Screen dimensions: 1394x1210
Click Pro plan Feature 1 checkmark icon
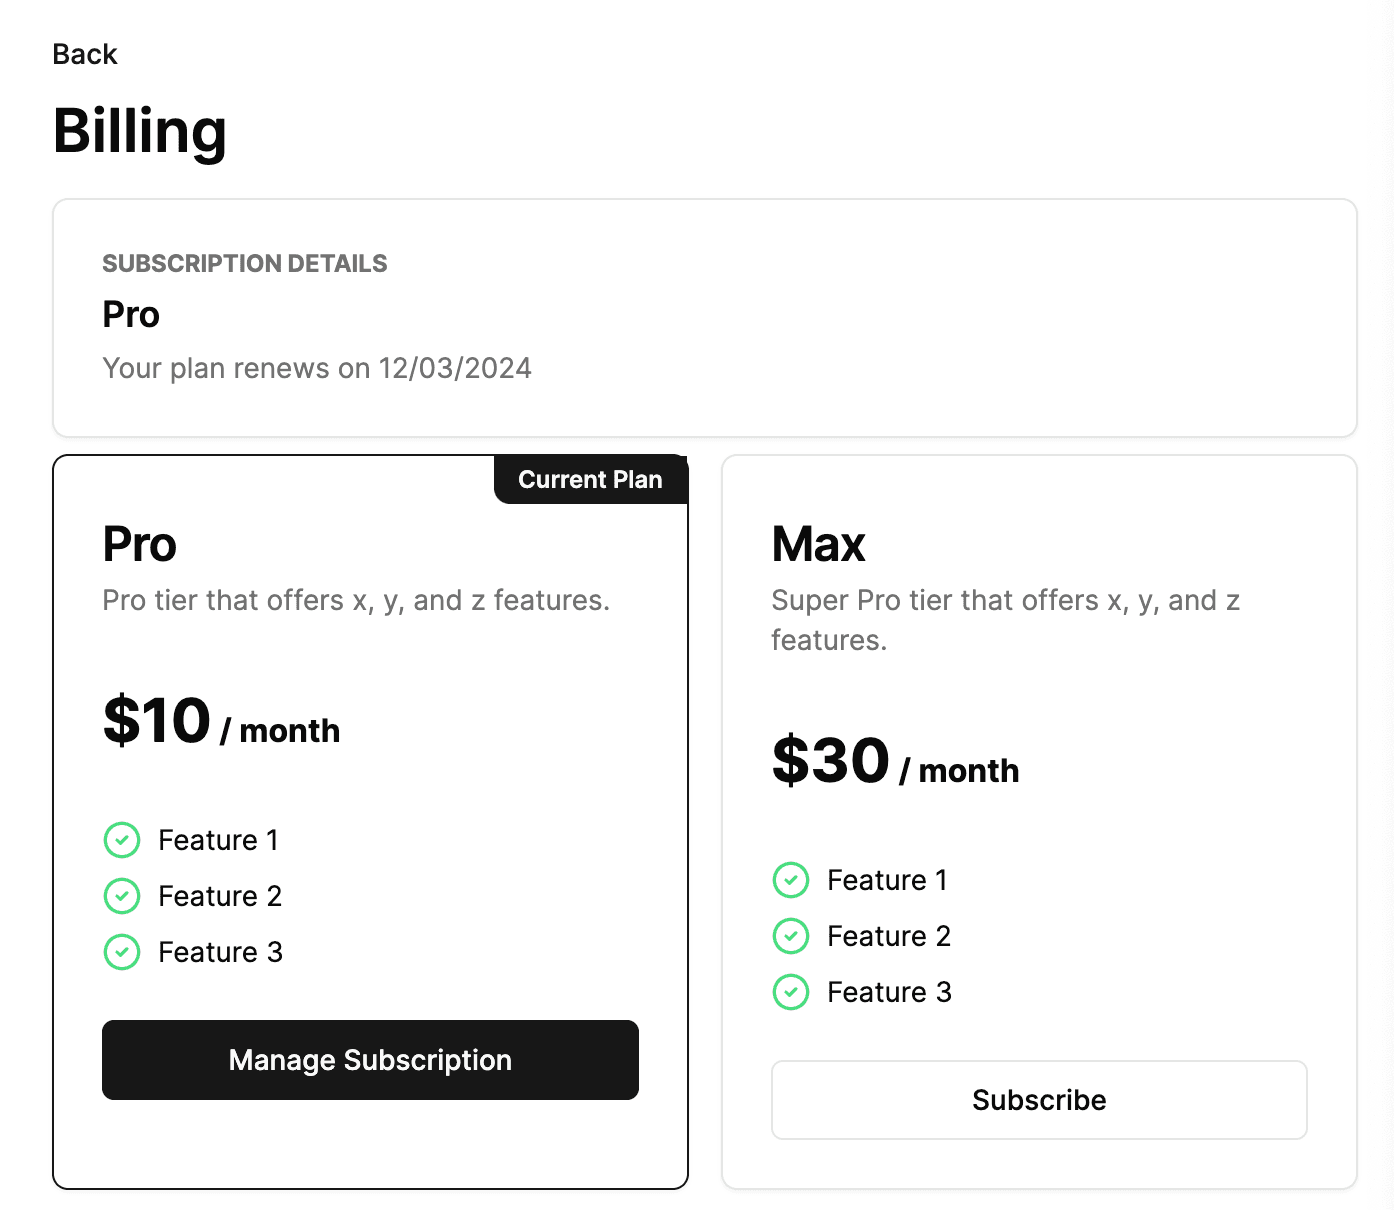[x=122, y=840]
